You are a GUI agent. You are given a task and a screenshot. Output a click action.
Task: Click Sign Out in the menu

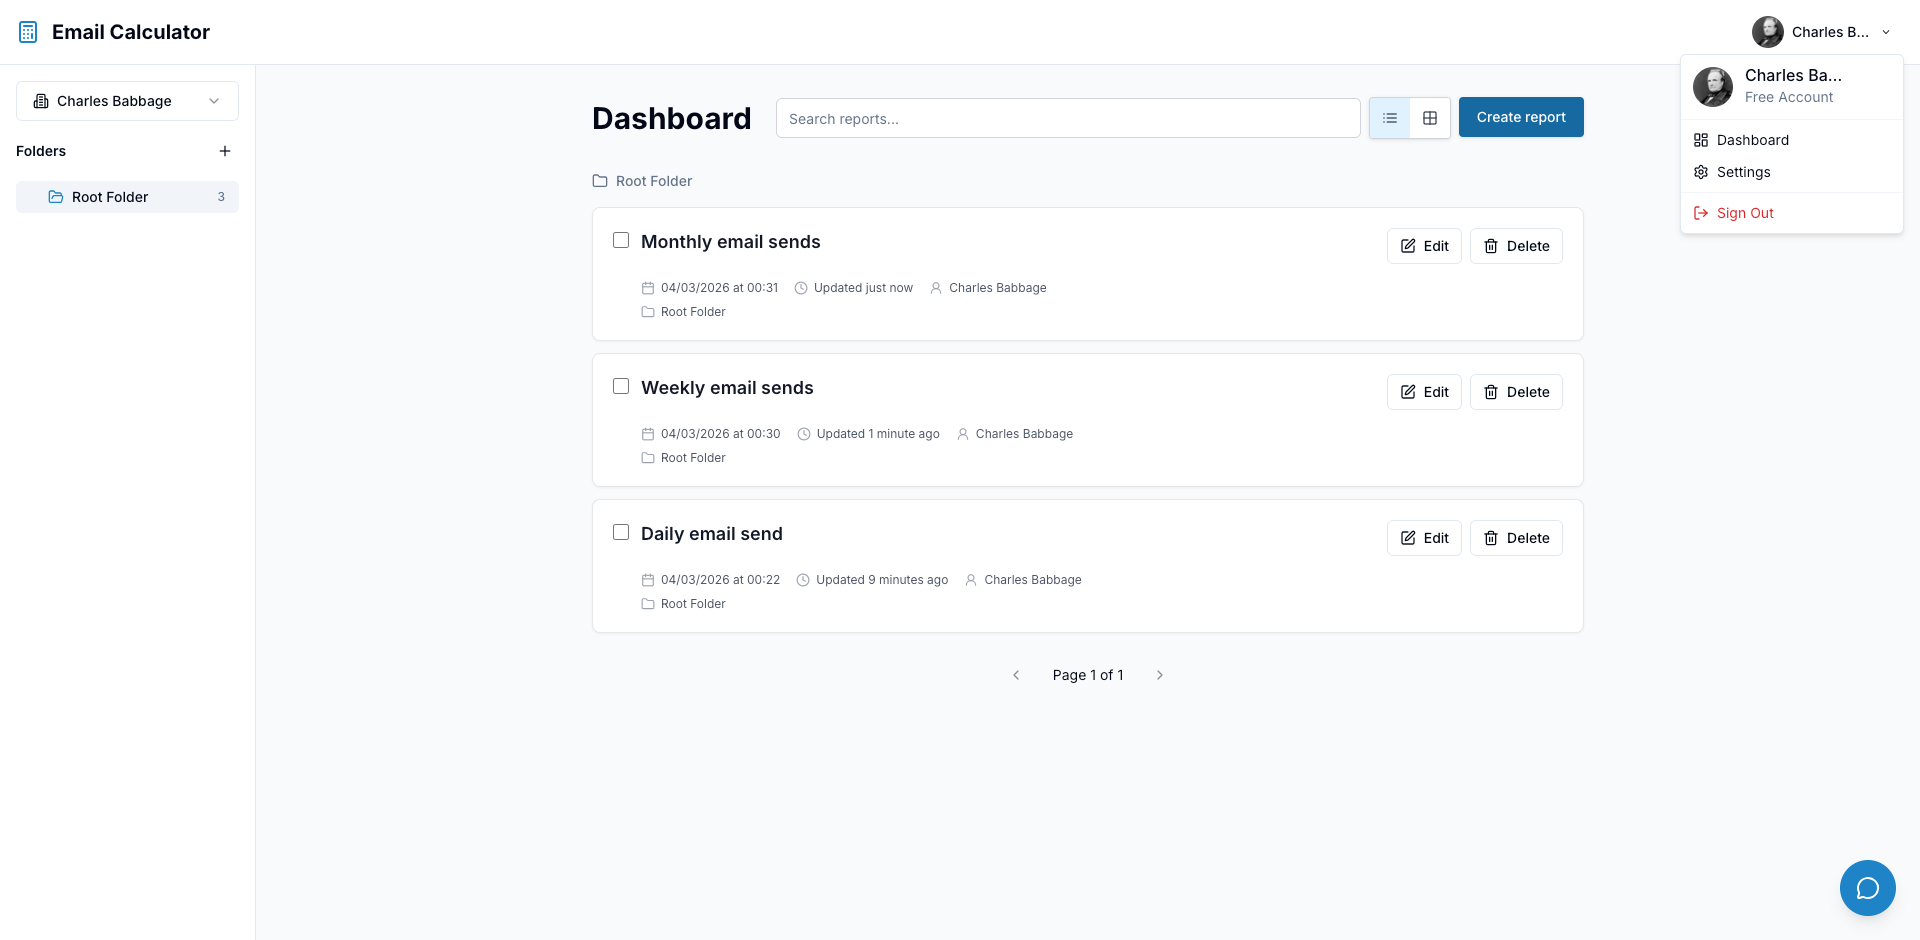point(1744,212)
